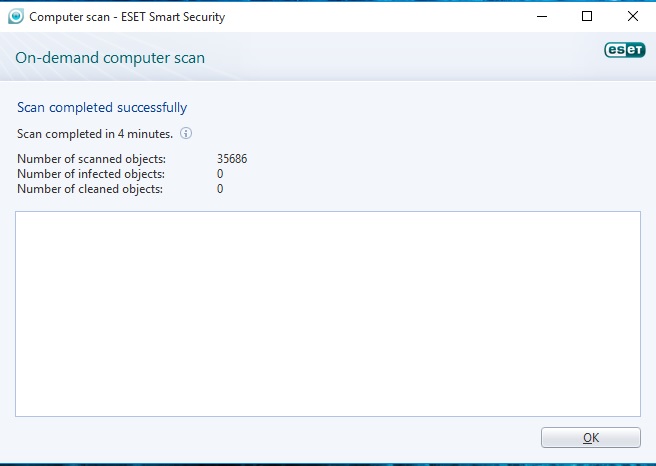Click the cleaned objects count of 0

(x=220, y=189)
